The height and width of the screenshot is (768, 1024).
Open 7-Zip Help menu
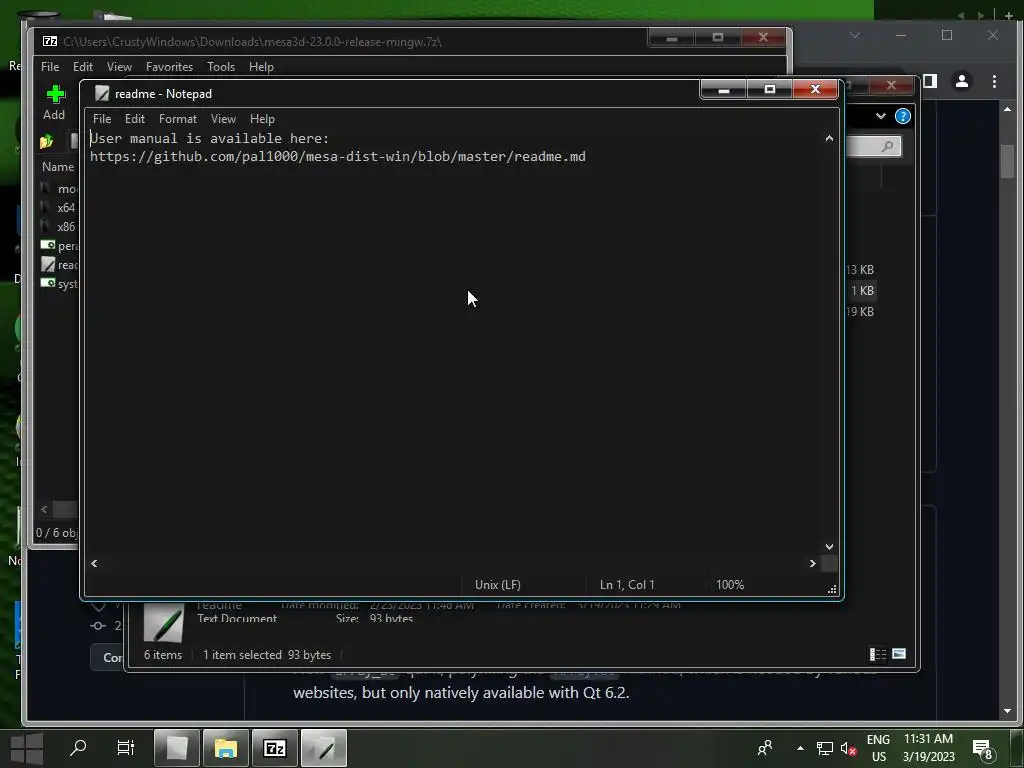pyautogui.click(x=261, y=67)
